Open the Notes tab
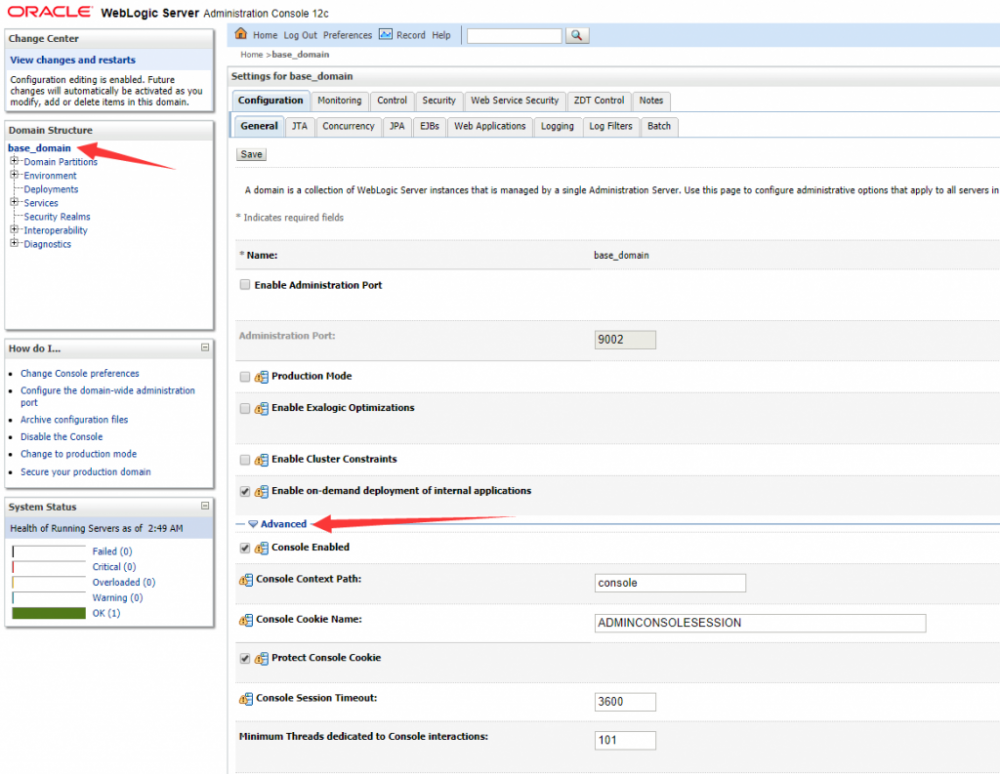Screen dimensions: 1000x774 (651, 101)
